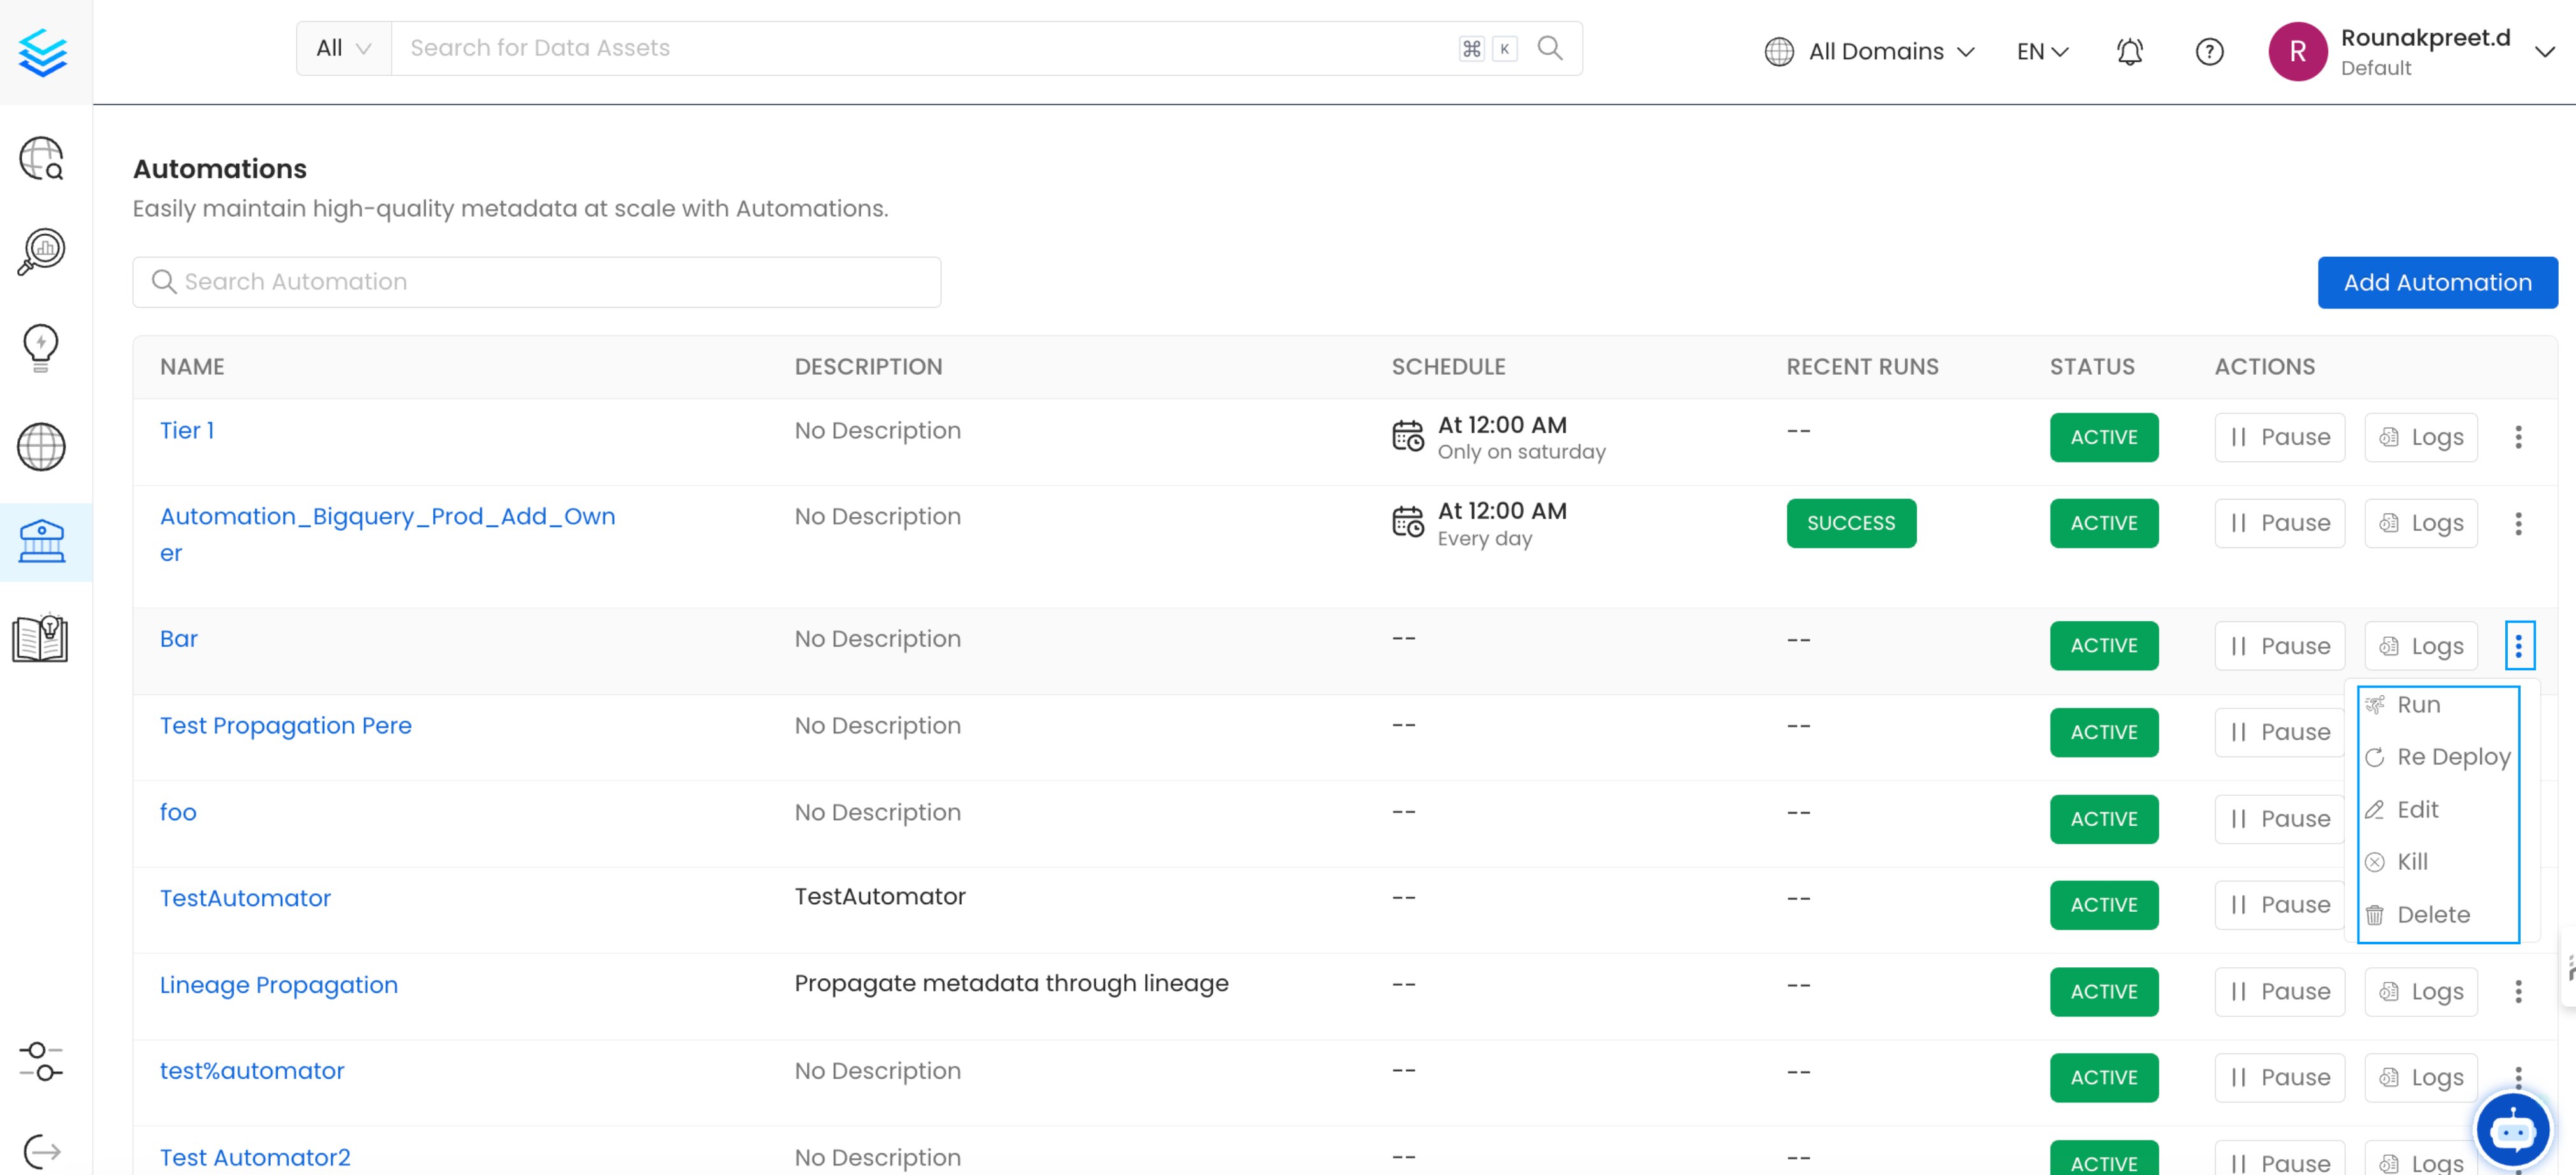This screenshot has width=2576, height=1175.
Task: Open the Settings sliders icon at sidebar bottom
Action: point(40,1060)
